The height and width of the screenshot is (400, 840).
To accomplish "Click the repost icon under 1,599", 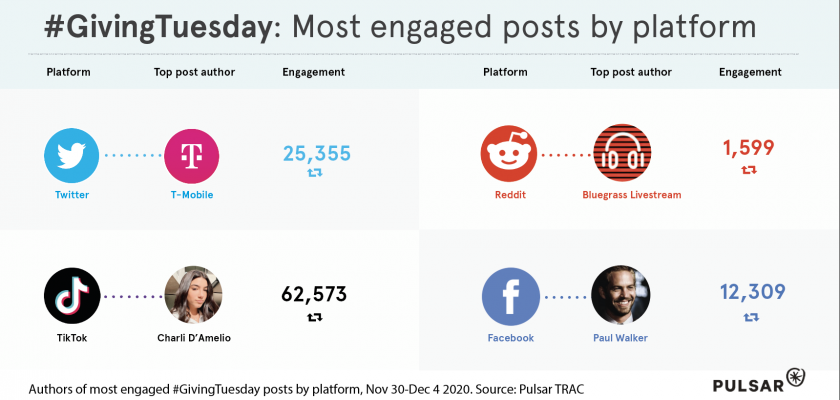I will (x=749, y=170).
